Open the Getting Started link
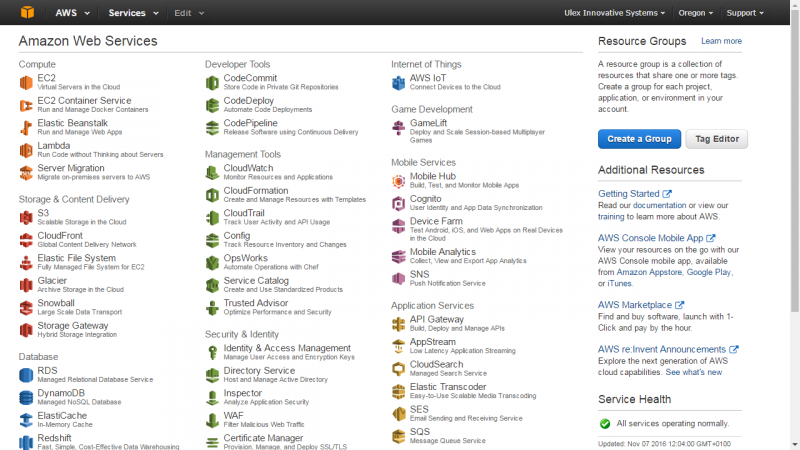The image size is (800, 450). (x=635, y=194)
